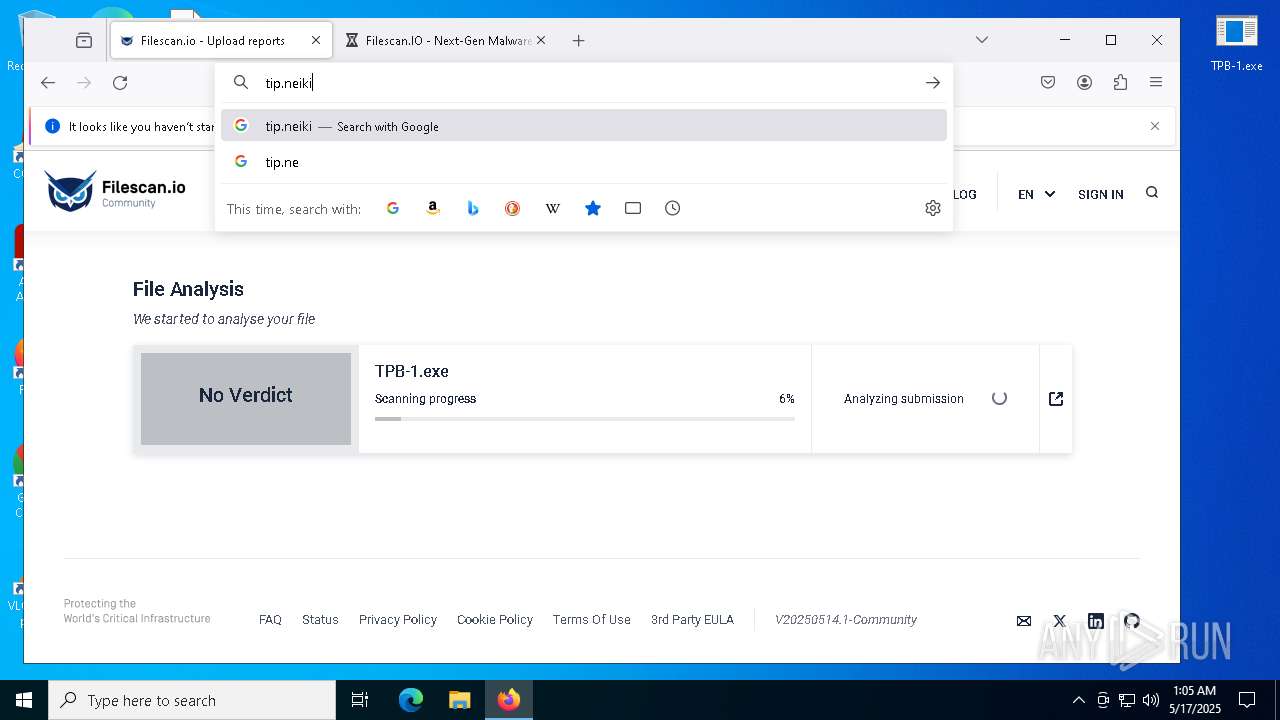Viewport: 1280px width, 720px height.
Task: Select the 'tip.ne' search suggestion
Action: (584, 162)
